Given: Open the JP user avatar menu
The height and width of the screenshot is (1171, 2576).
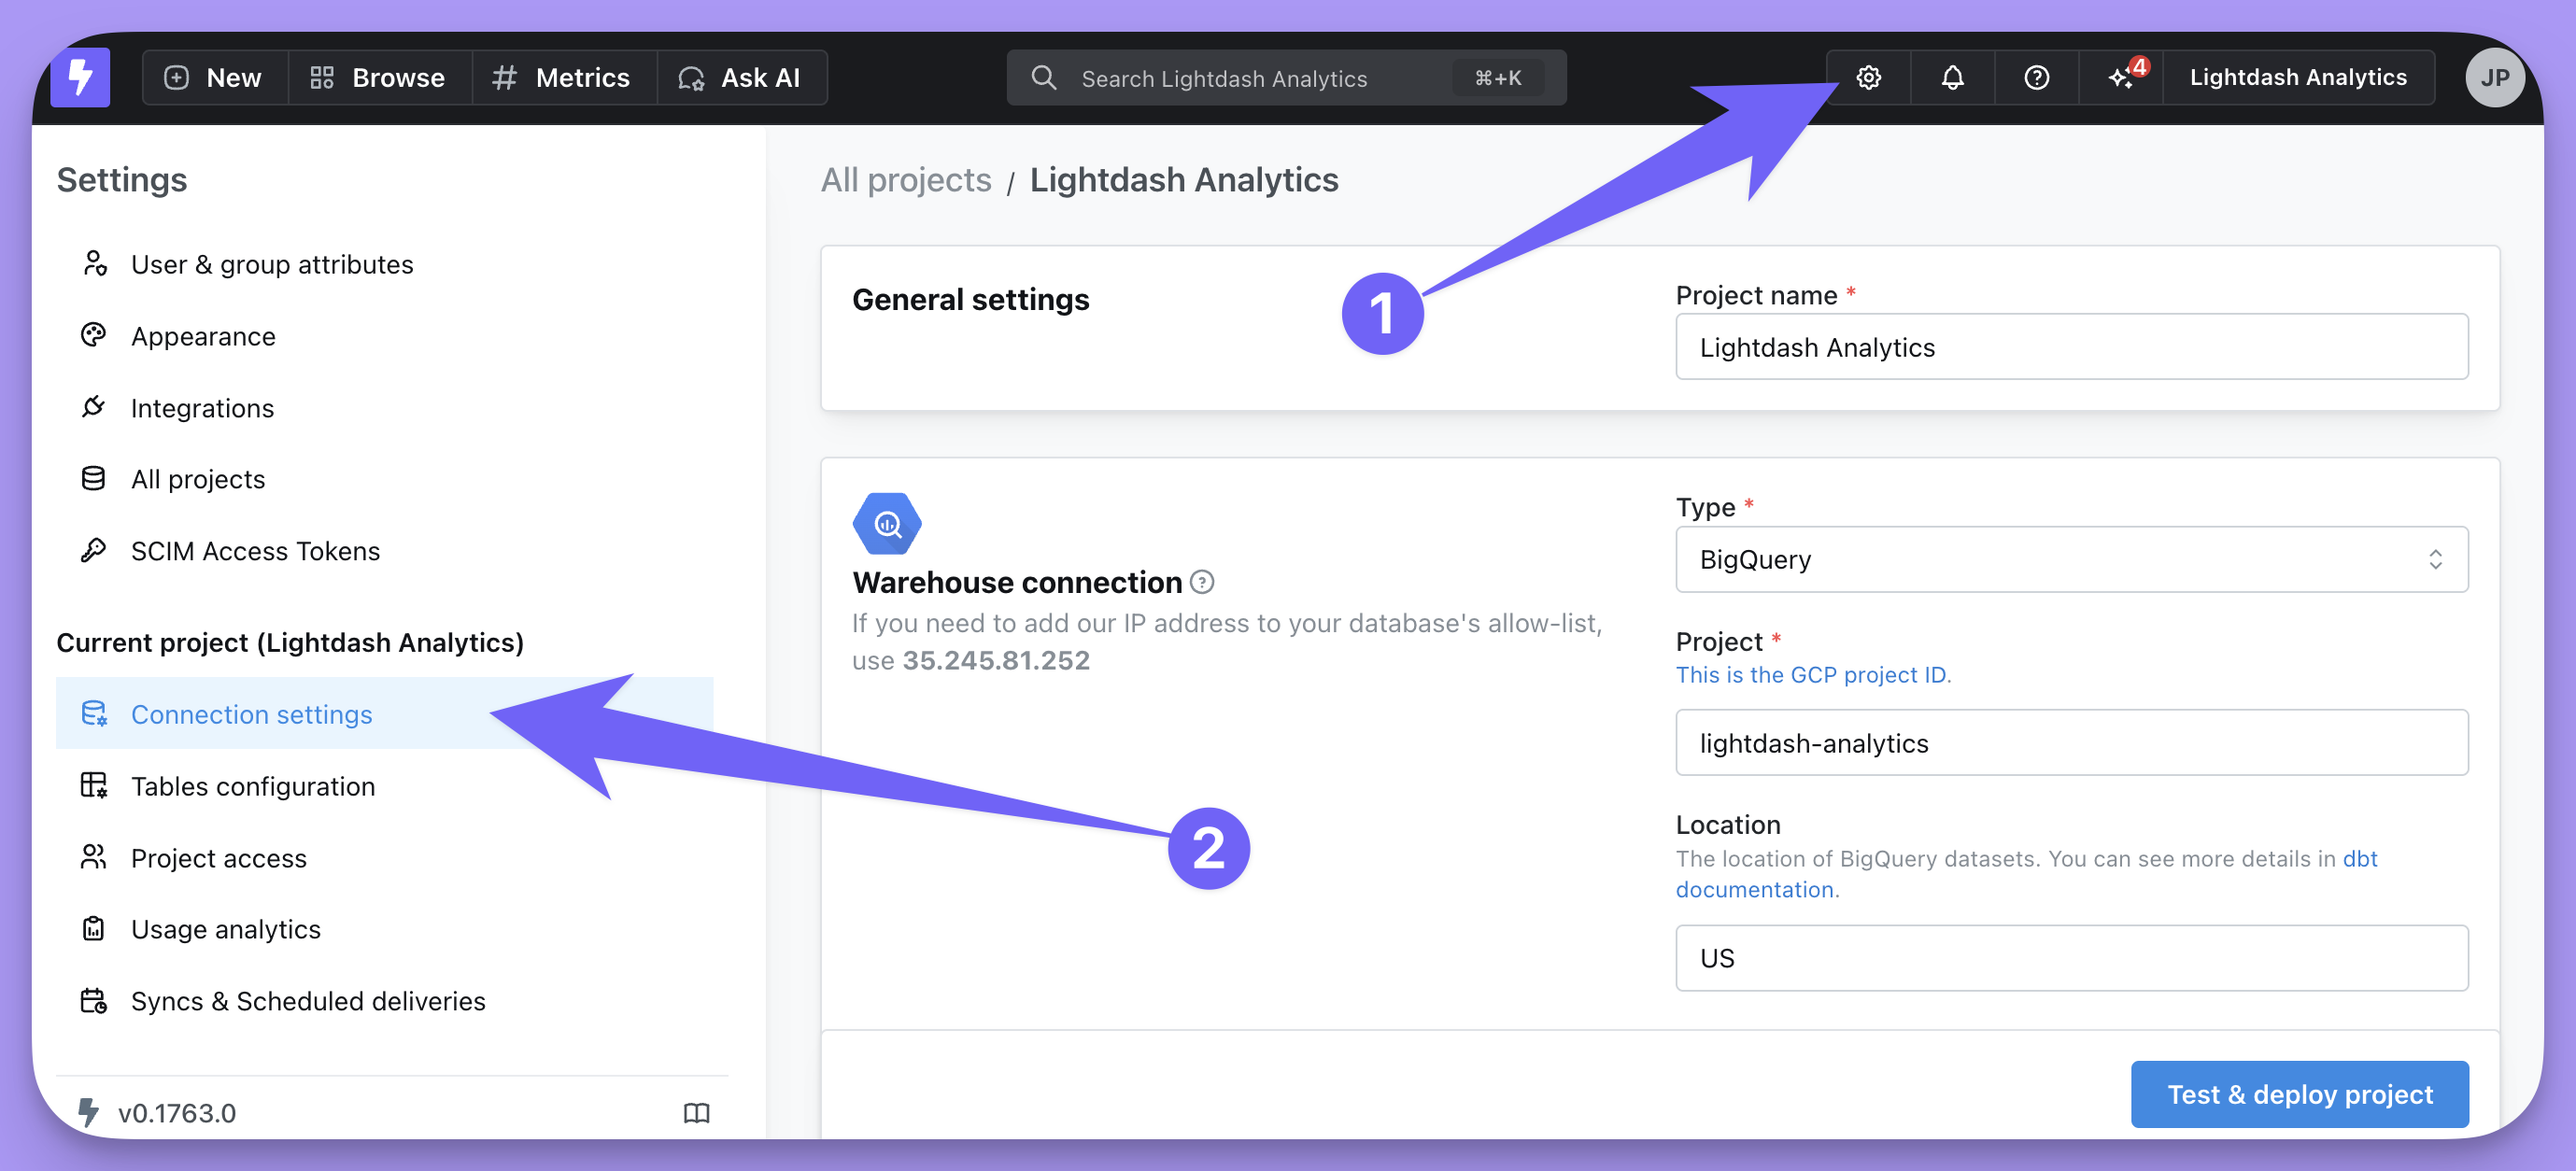Looking at the screenshot, I should 2494,78.
